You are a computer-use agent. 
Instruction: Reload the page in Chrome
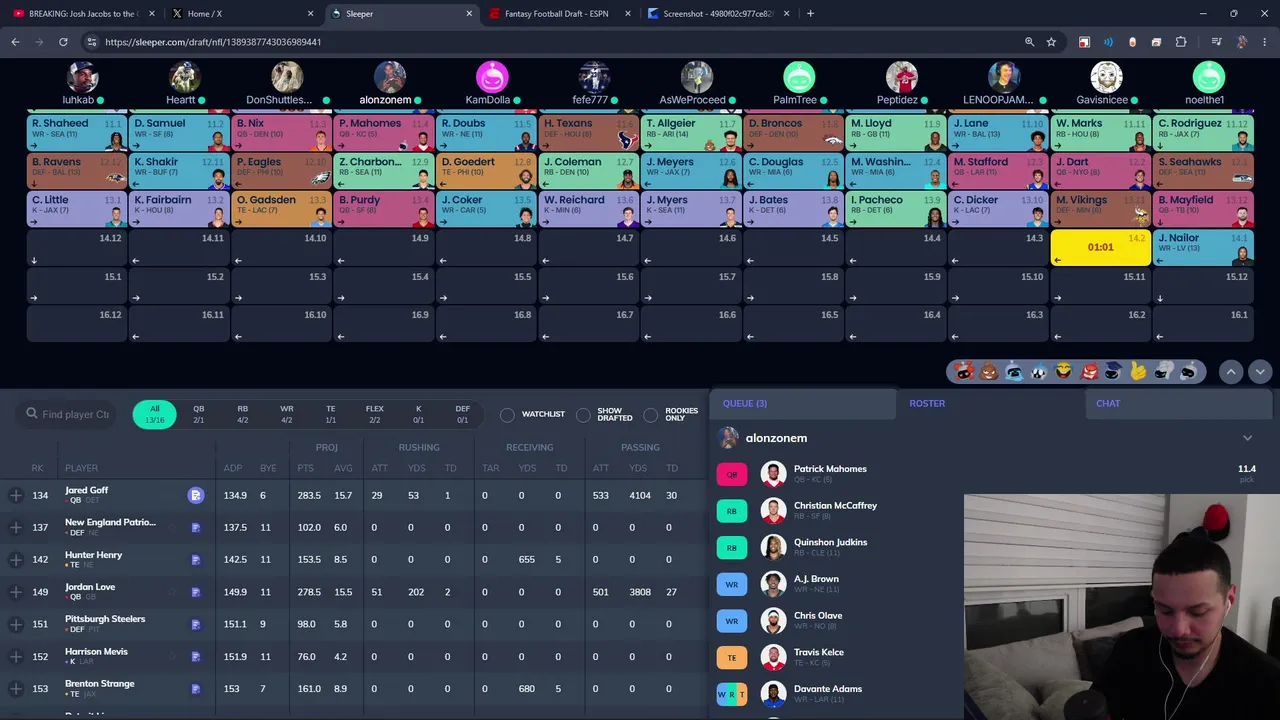tap(63, 42)
